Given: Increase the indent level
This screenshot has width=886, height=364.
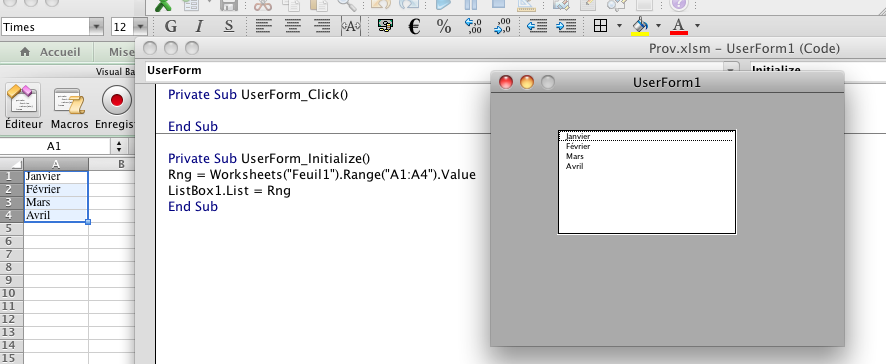Looking at the screenshot, I should 566,27.
